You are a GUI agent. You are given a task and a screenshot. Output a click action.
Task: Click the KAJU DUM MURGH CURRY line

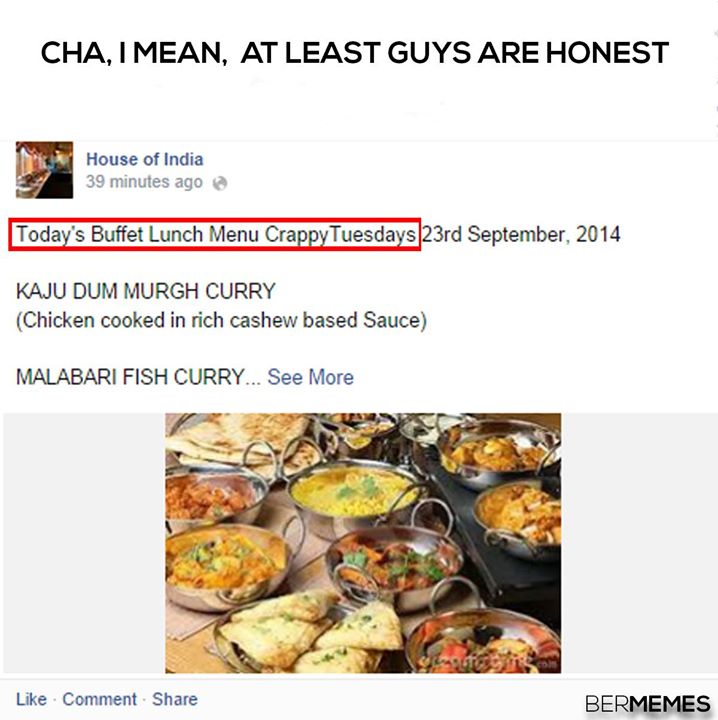click(x=146, y=291)
